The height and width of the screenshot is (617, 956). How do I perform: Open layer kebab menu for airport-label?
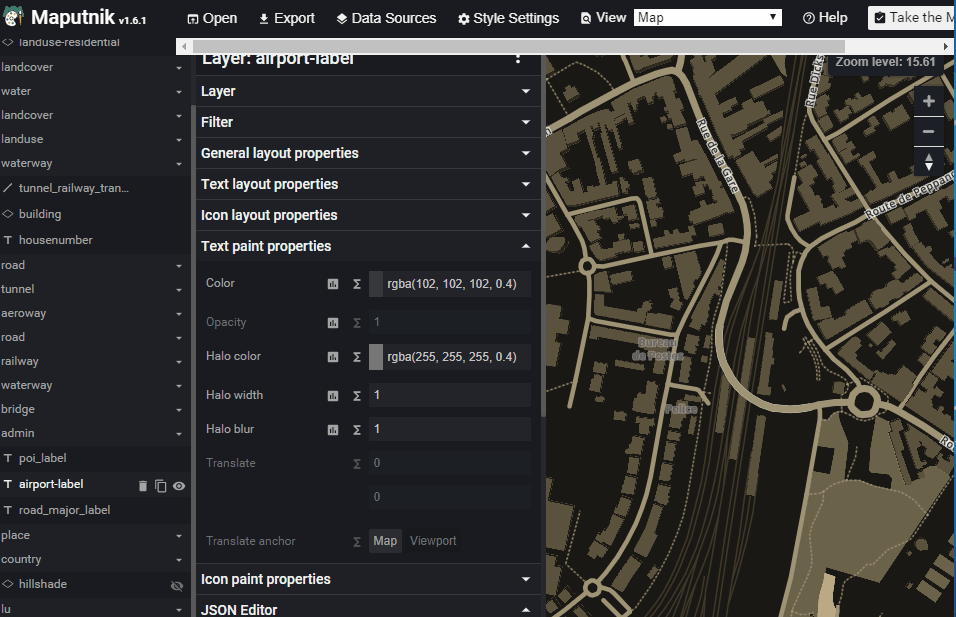click(518, 59)
